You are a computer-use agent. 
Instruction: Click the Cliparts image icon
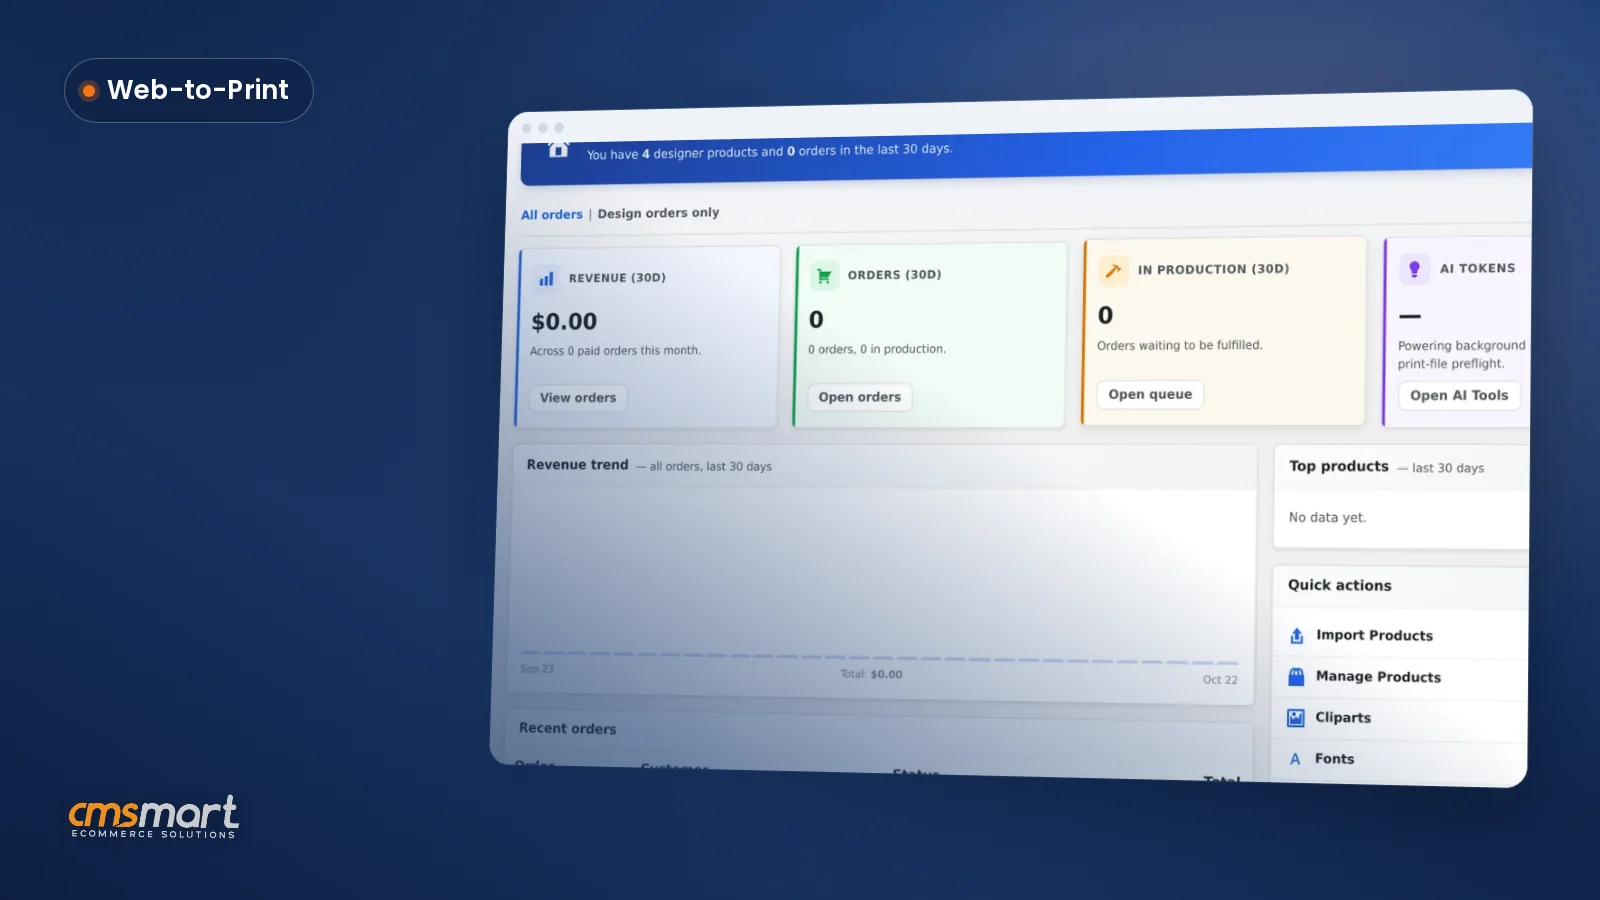coord(1296,718)
